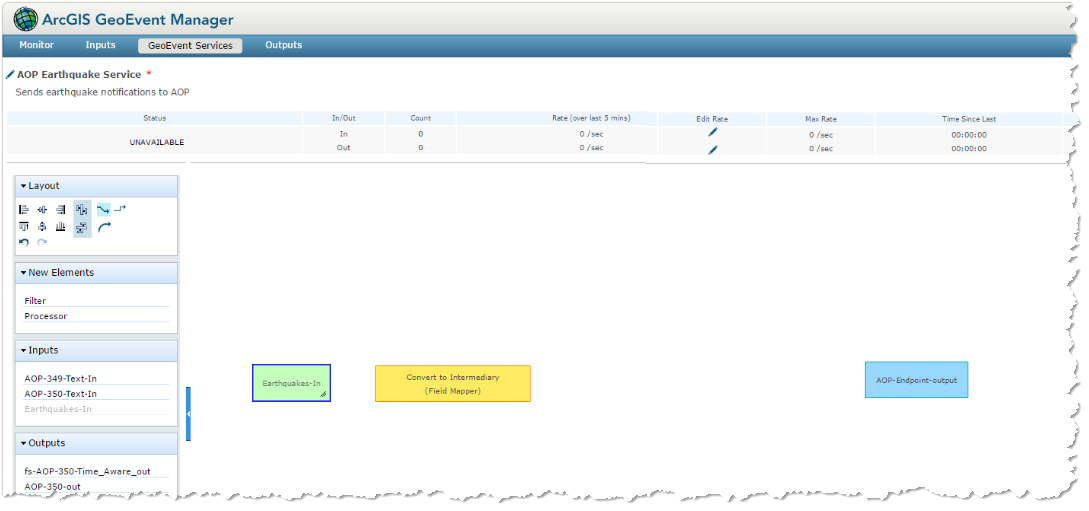
Task: Click the resize handle on Earthquakes-In node
Action: 324,394
